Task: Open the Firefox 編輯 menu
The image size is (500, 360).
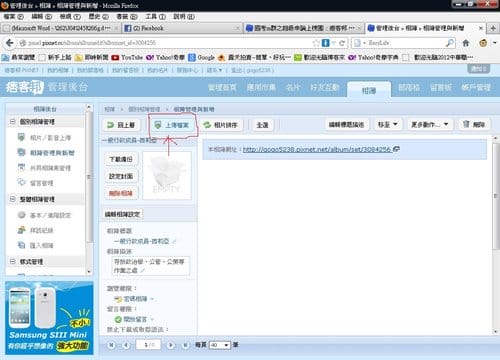Action: tap(42, 16)
